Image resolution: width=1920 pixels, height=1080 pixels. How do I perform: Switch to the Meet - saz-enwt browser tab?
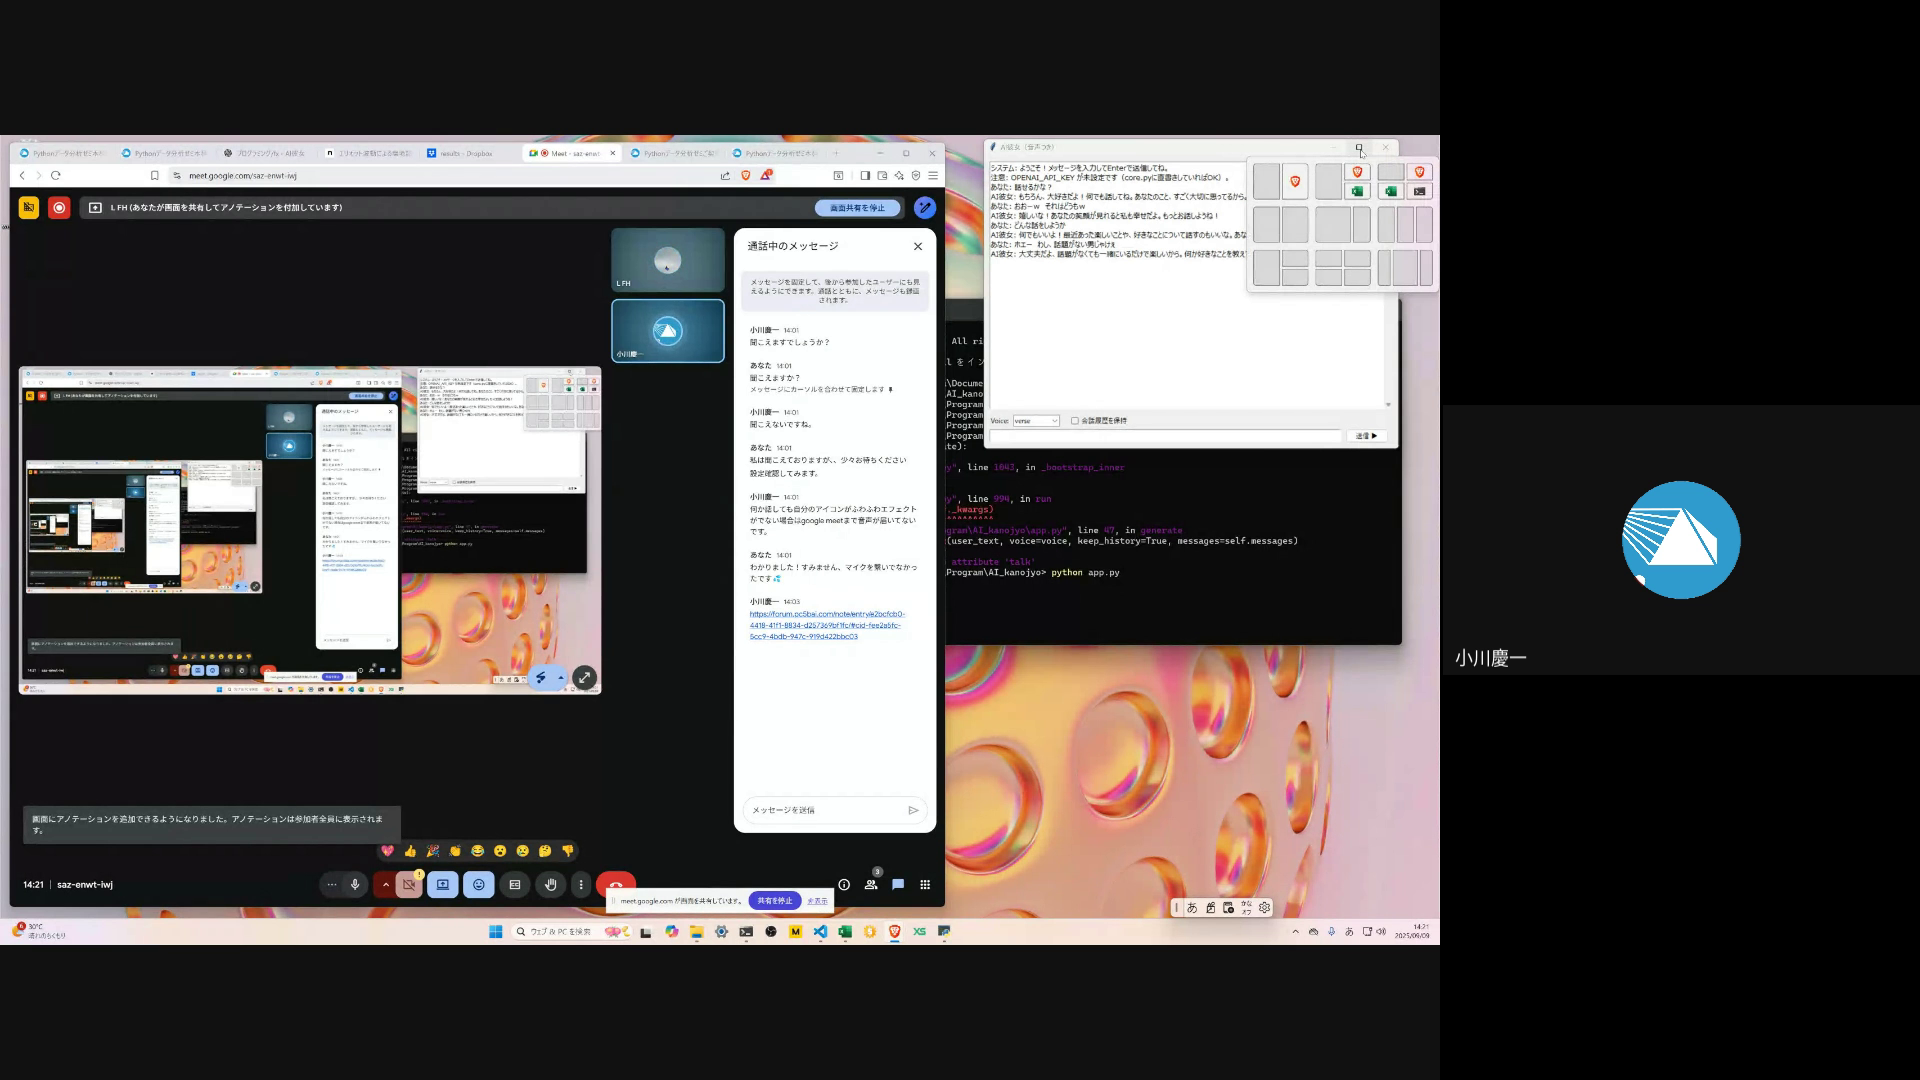point(574,153)
